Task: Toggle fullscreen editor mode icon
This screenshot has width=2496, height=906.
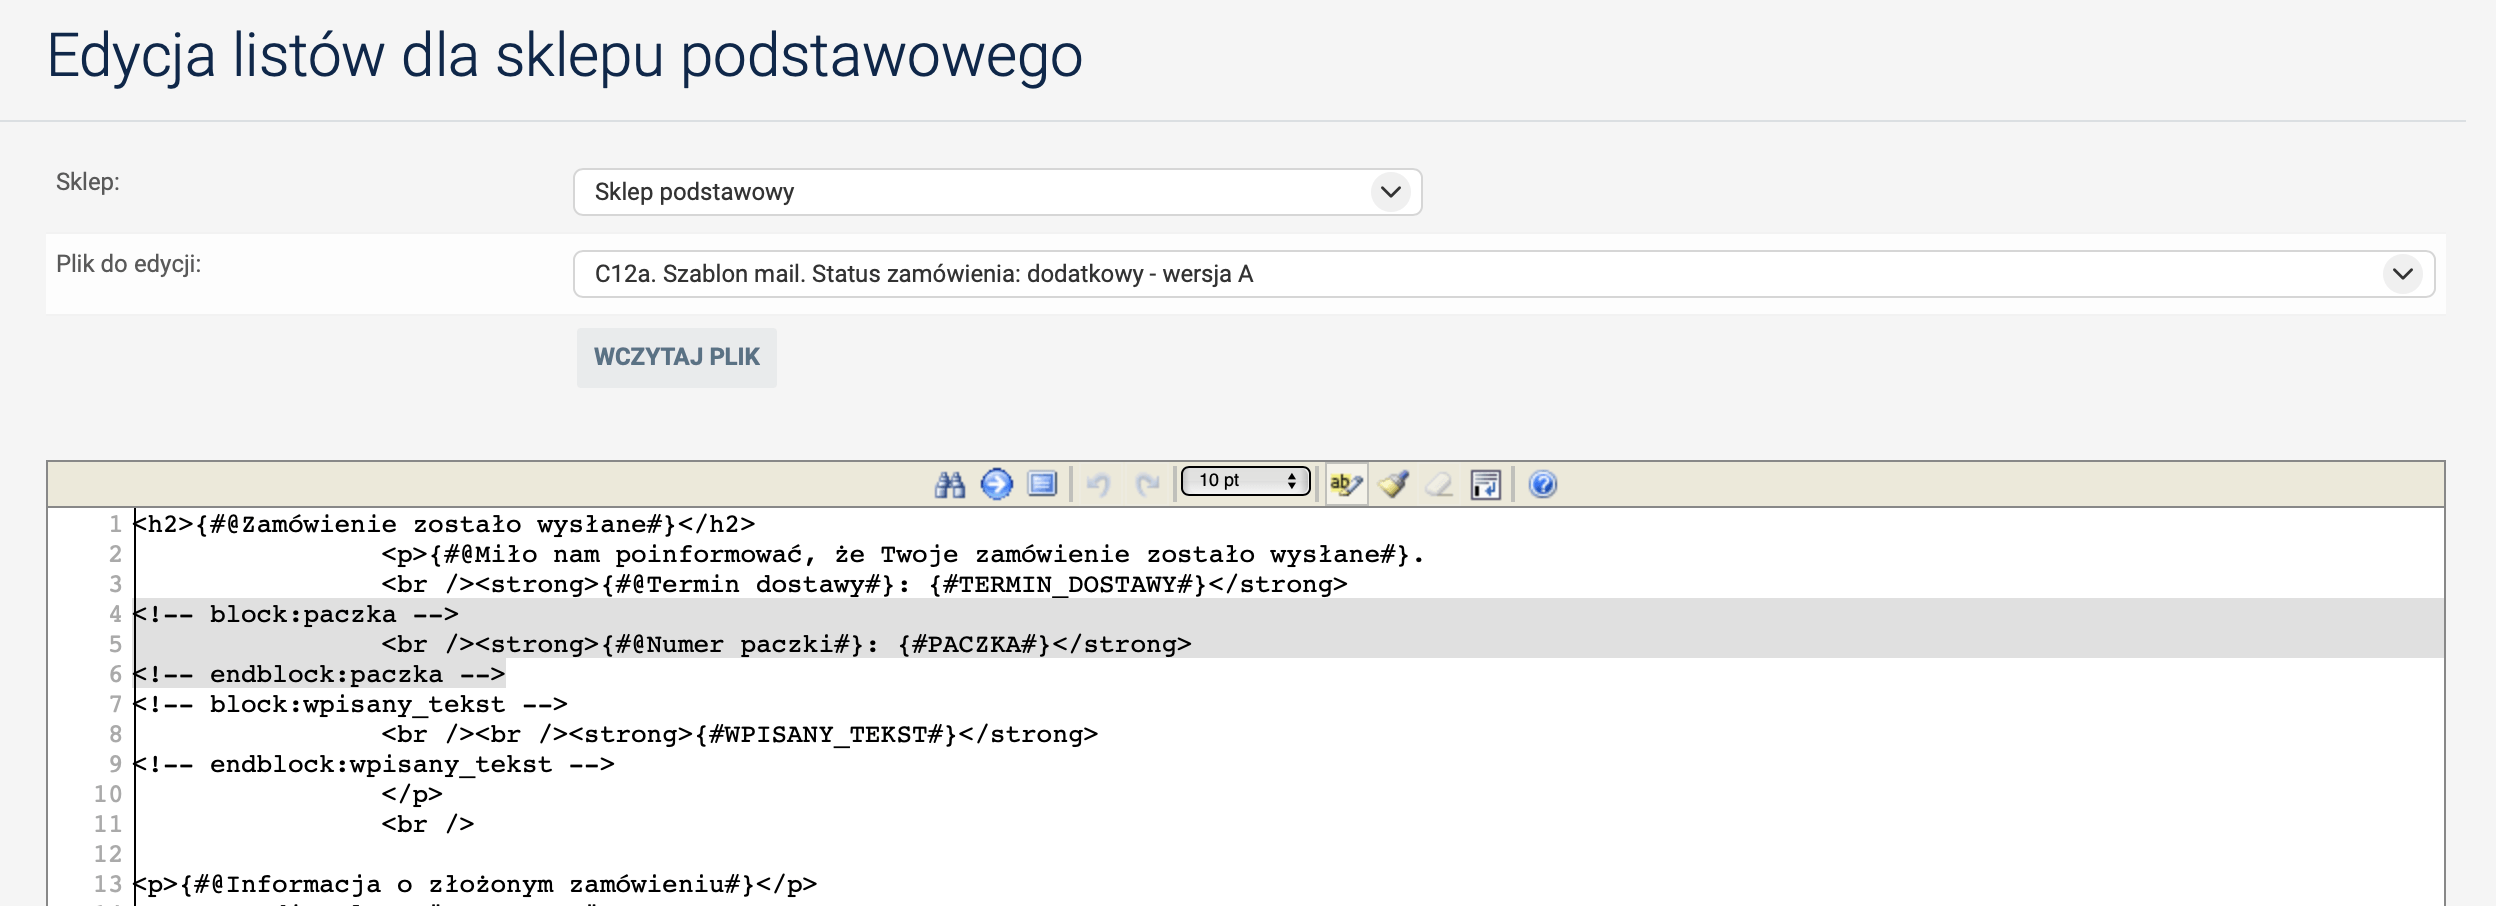Action: pos(1042,485)
